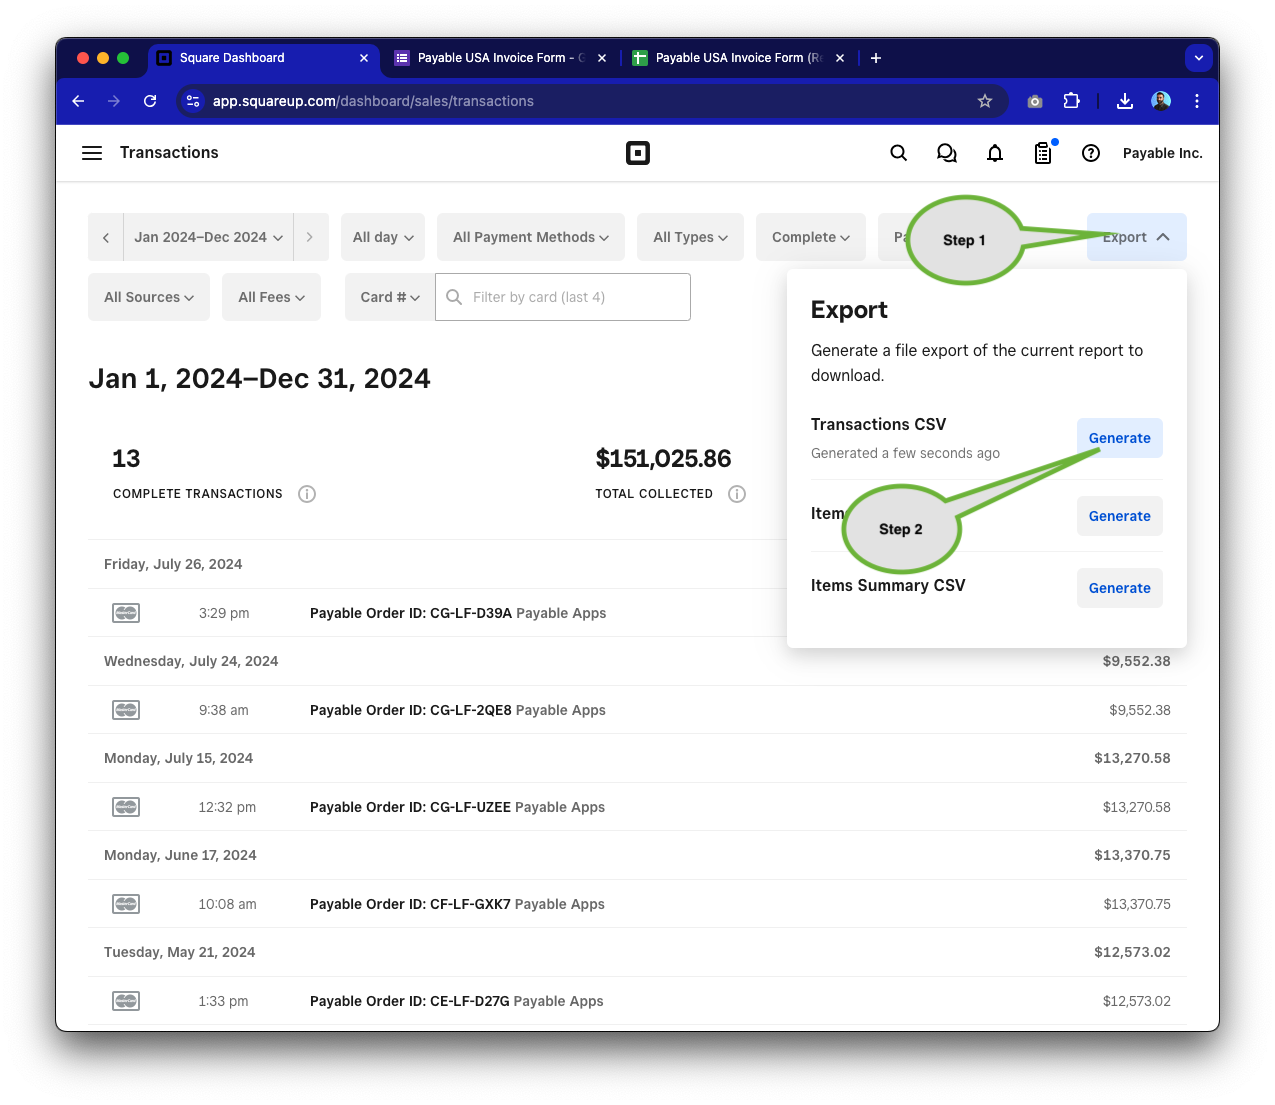This screenshot has height=1105, width=1275.
Task: Click the info icon beside Complete Transactions
Action: 306,493
